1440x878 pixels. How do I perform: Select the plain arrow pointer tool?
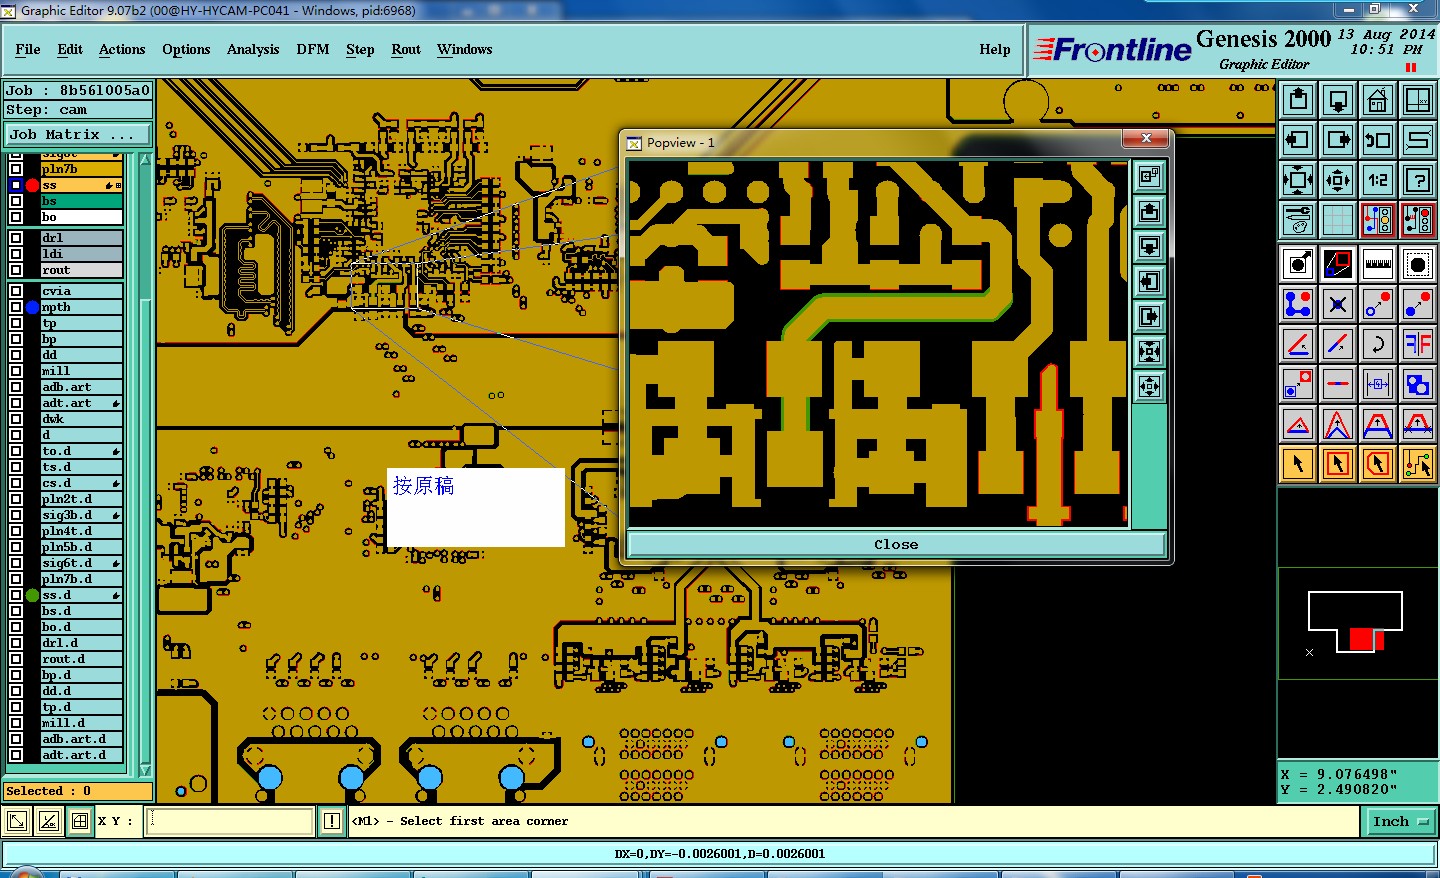(1298, 463)
